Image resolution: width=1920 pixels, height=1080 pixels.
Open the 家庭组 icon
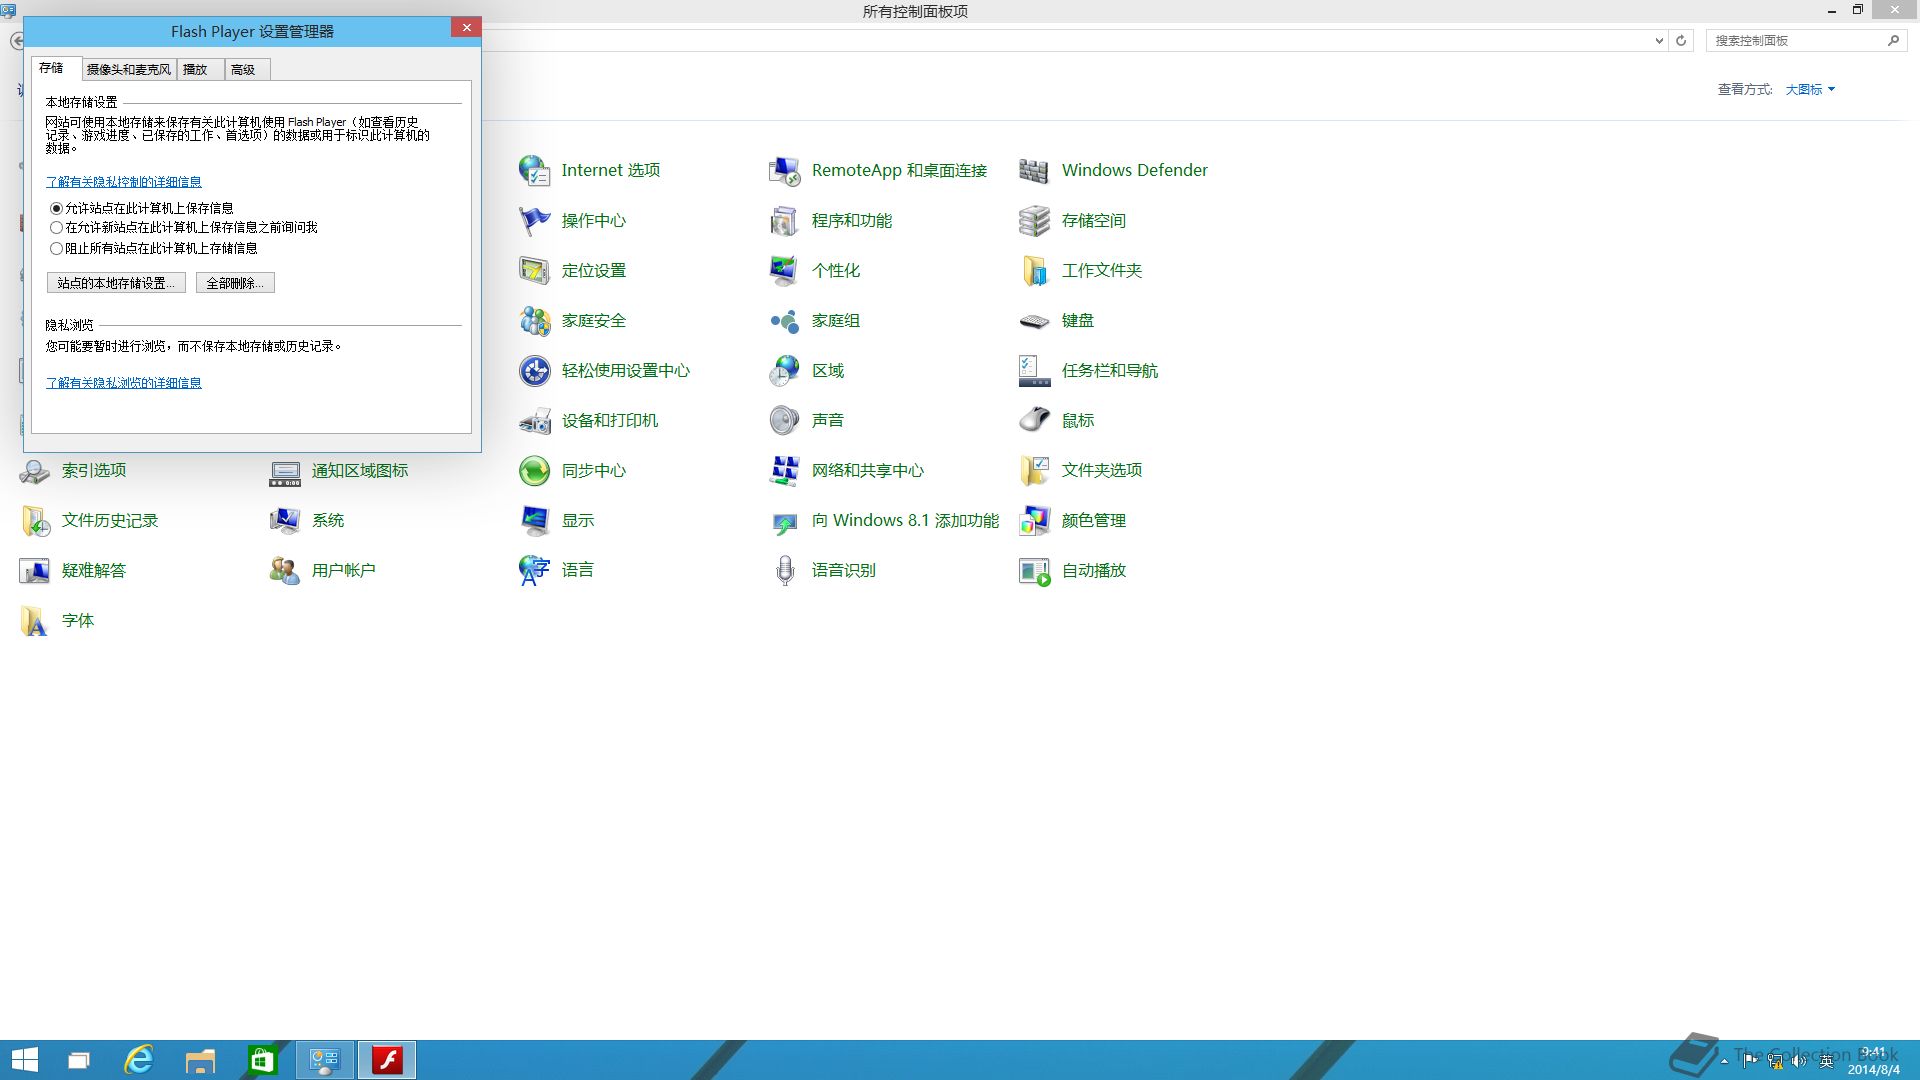[785, 321]
